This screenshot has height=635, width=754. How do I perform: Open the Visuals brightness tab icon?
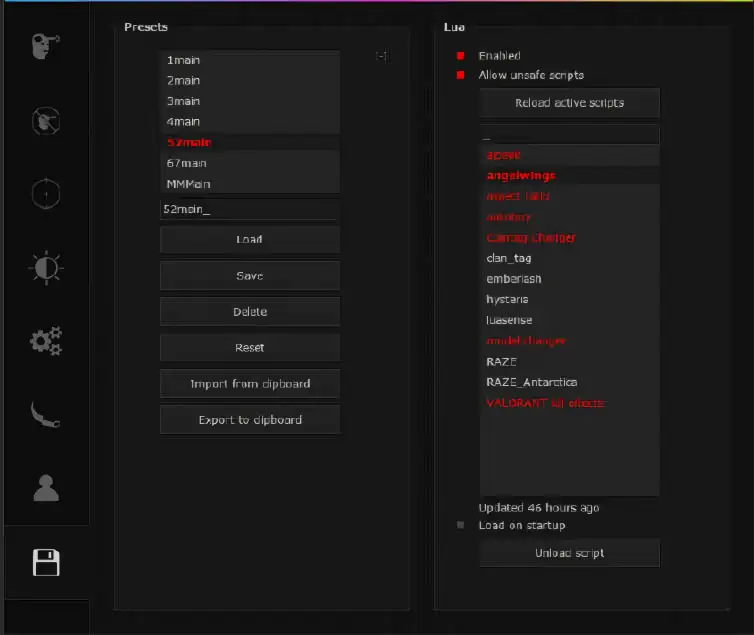pyautogui.click(x=46, y=268)
